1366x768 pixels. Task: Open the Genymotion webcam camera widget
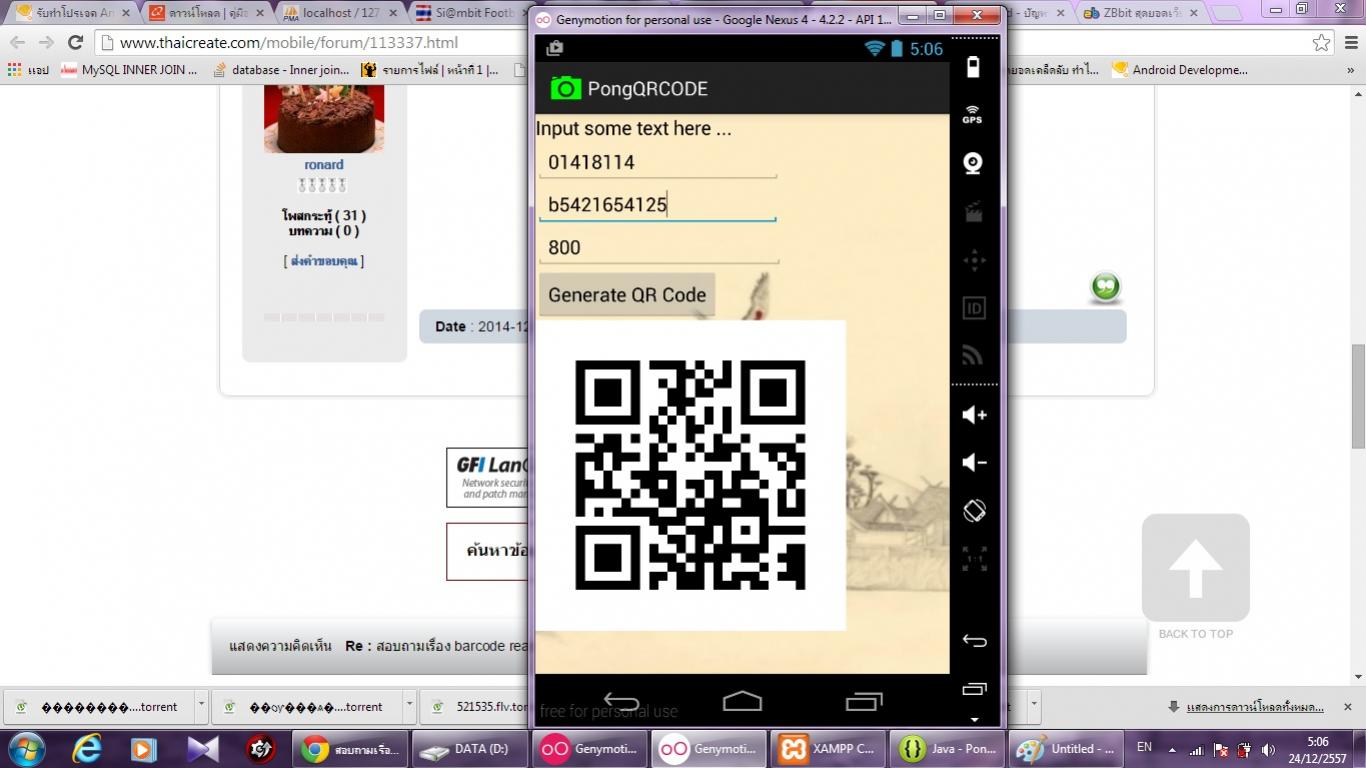[x=973, y=163]
